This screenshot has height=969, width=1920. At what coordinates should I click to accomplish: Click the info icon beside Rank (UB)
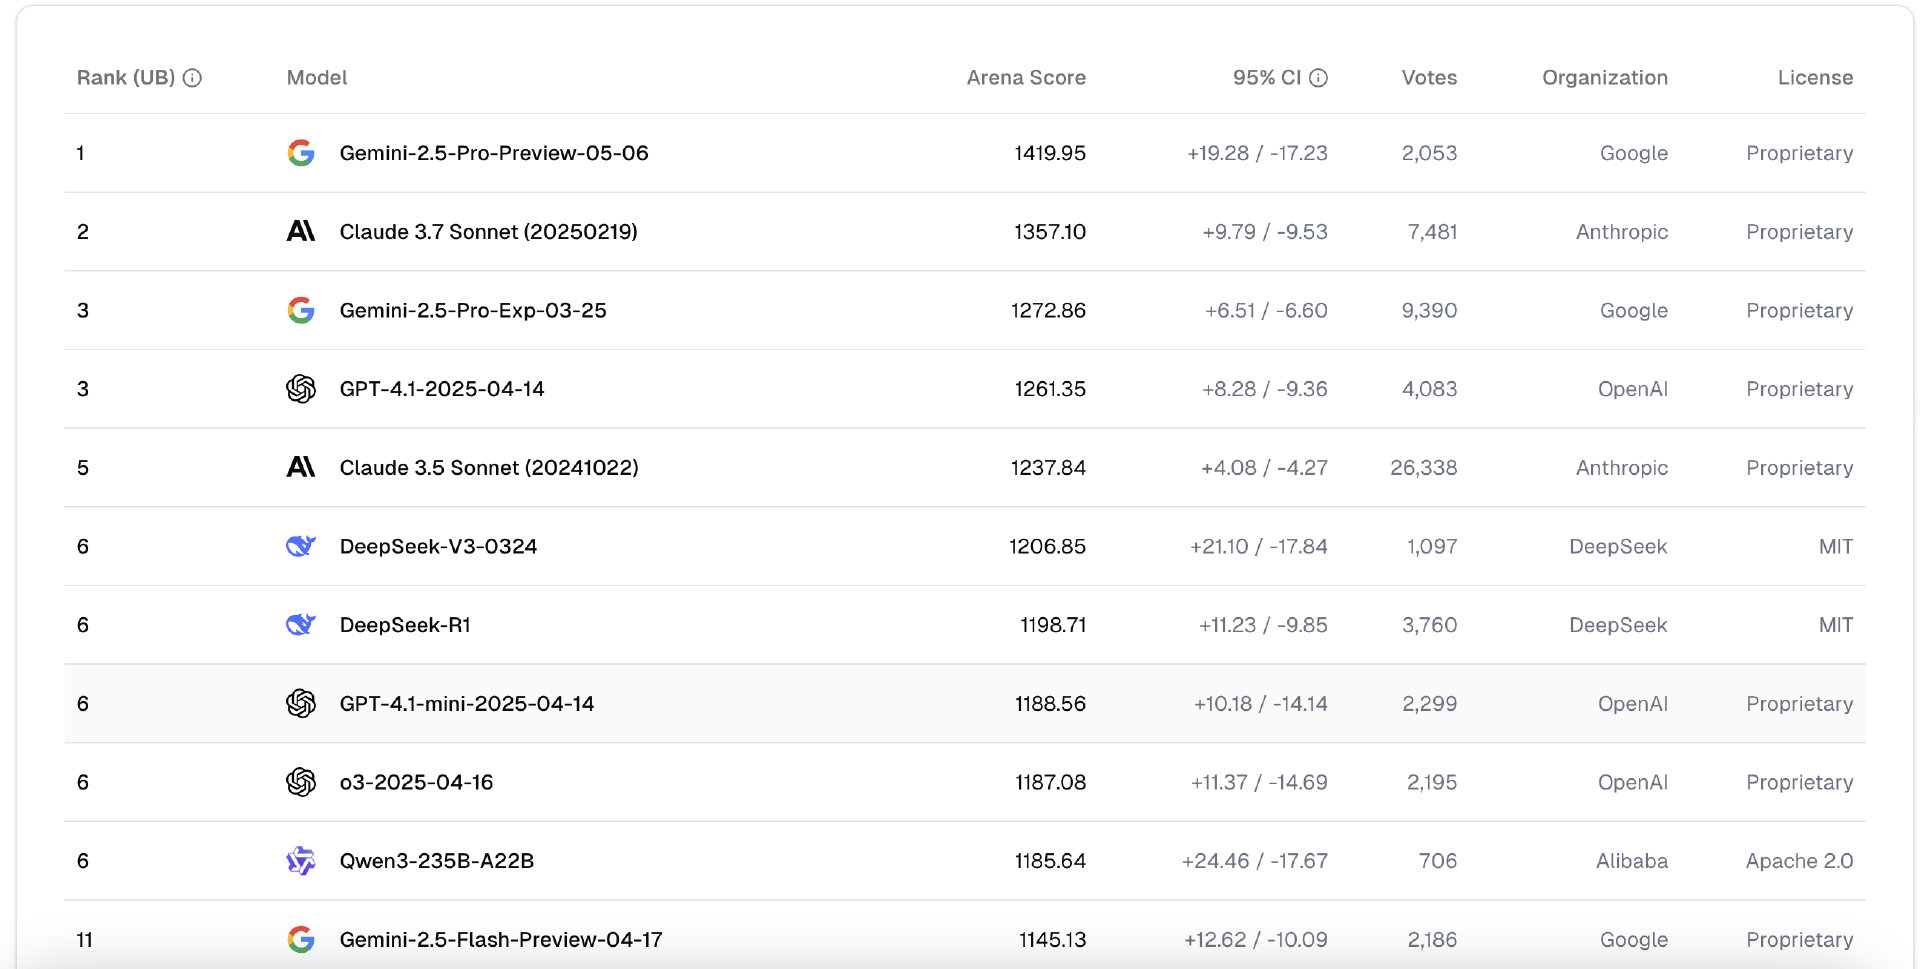193,78
